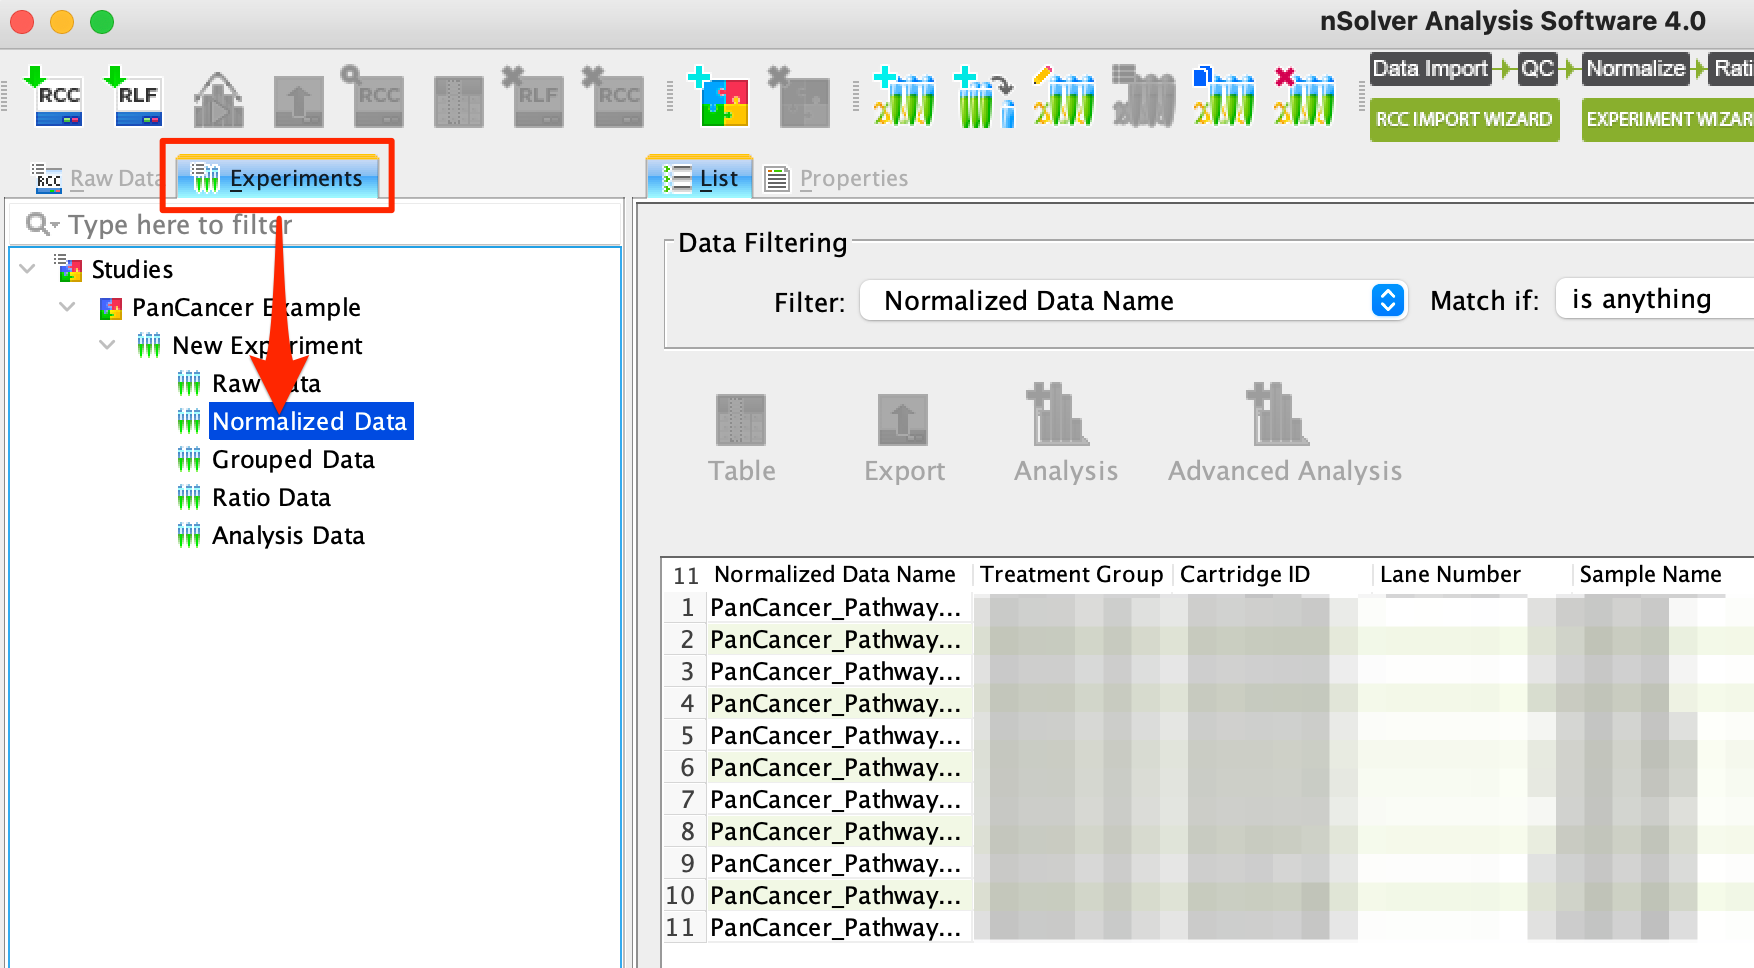
Task: Click the Table icon in the list panel
Action: coord(741,436)
